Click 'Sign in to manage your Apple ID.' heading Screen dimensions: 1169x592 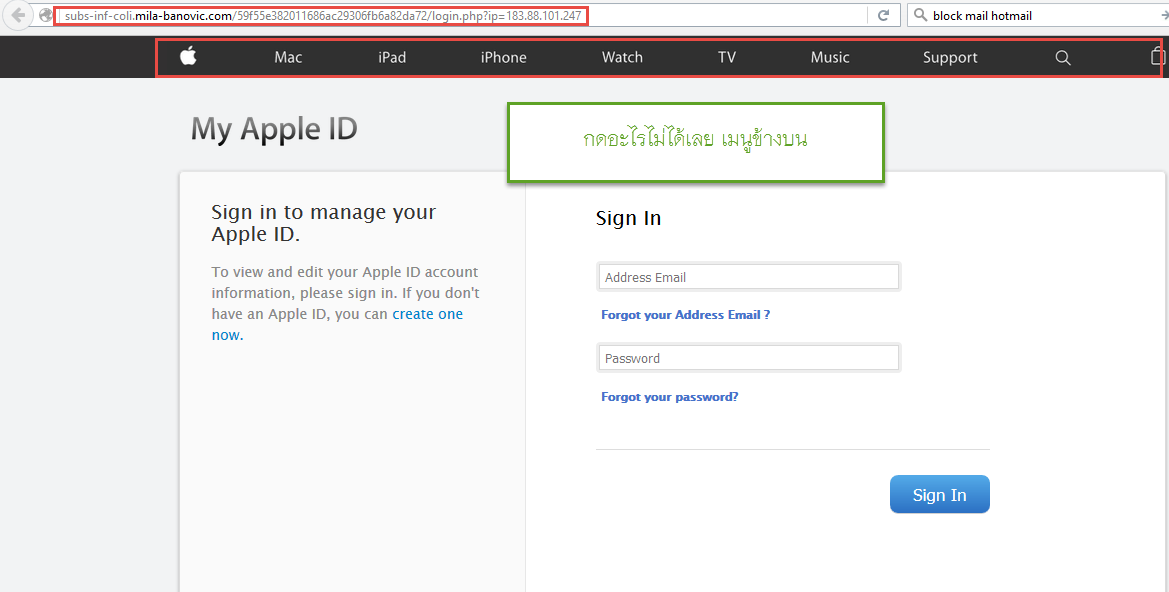(324, 223)
